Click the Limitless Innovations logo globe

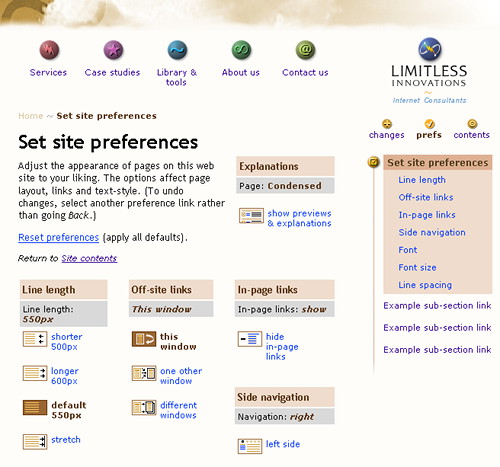(430, 49)
